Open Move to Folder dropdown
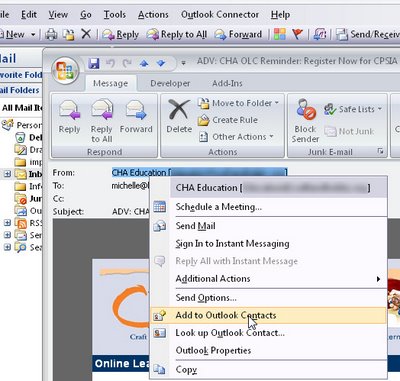Image resolution: width=400 pixels, height=381 pixels. pos(238,103)
